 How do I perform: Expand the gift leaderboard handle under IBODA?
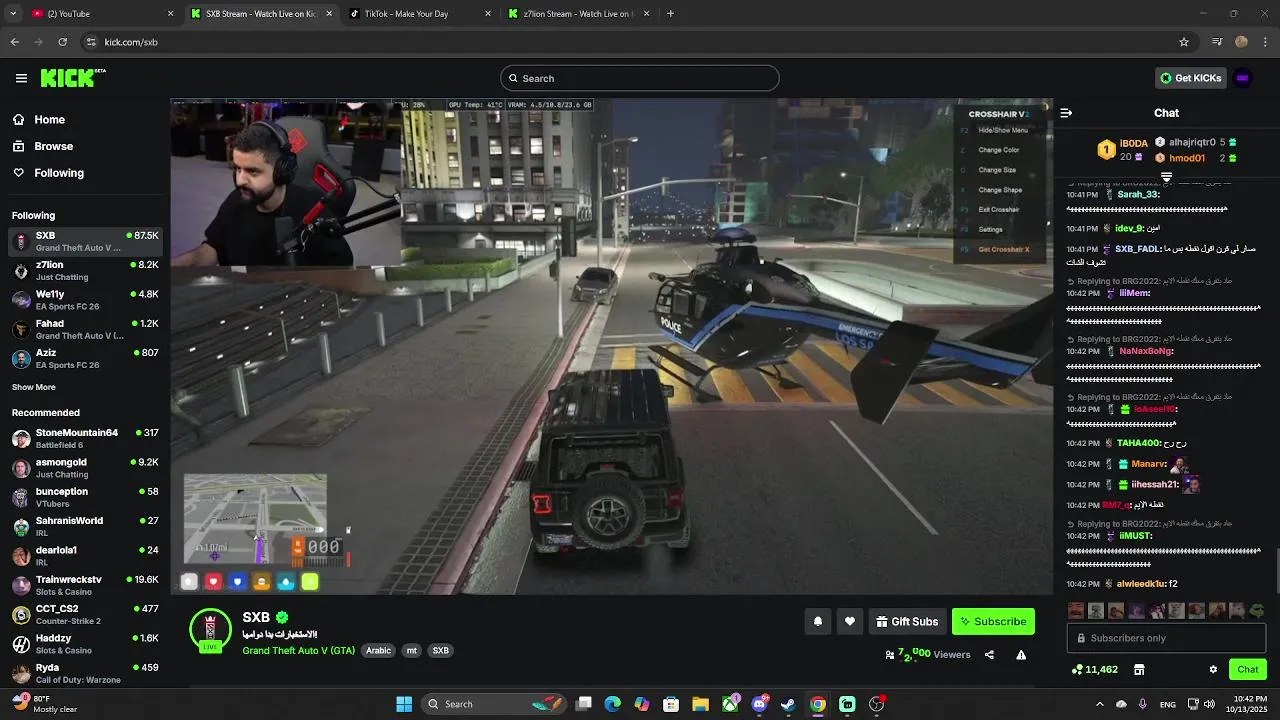tap(1166, 176)
